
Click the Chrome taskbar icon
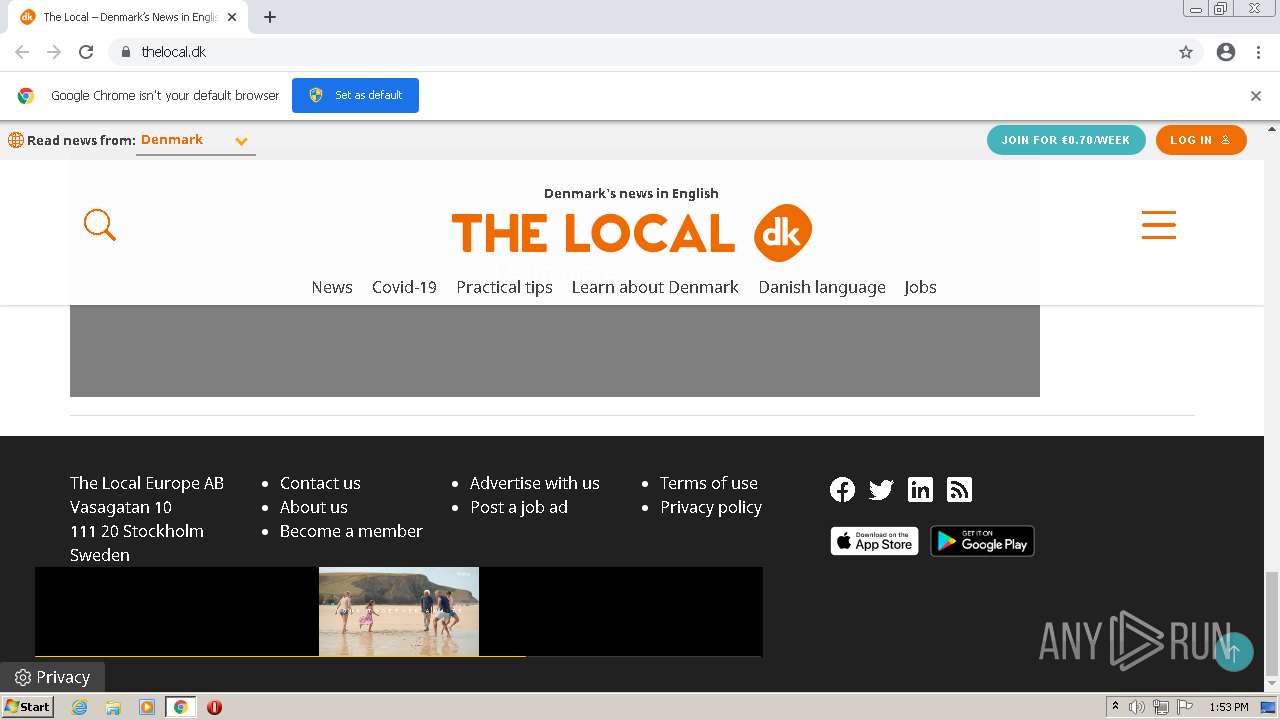point(181,707)
